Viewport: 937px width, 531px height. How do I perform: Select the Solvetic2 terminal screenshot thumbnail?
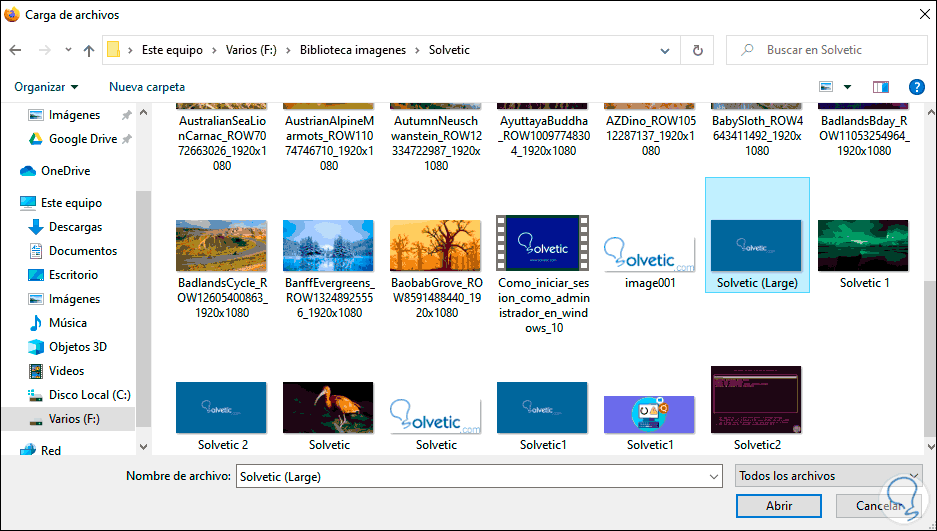click(x=757, y=400)
